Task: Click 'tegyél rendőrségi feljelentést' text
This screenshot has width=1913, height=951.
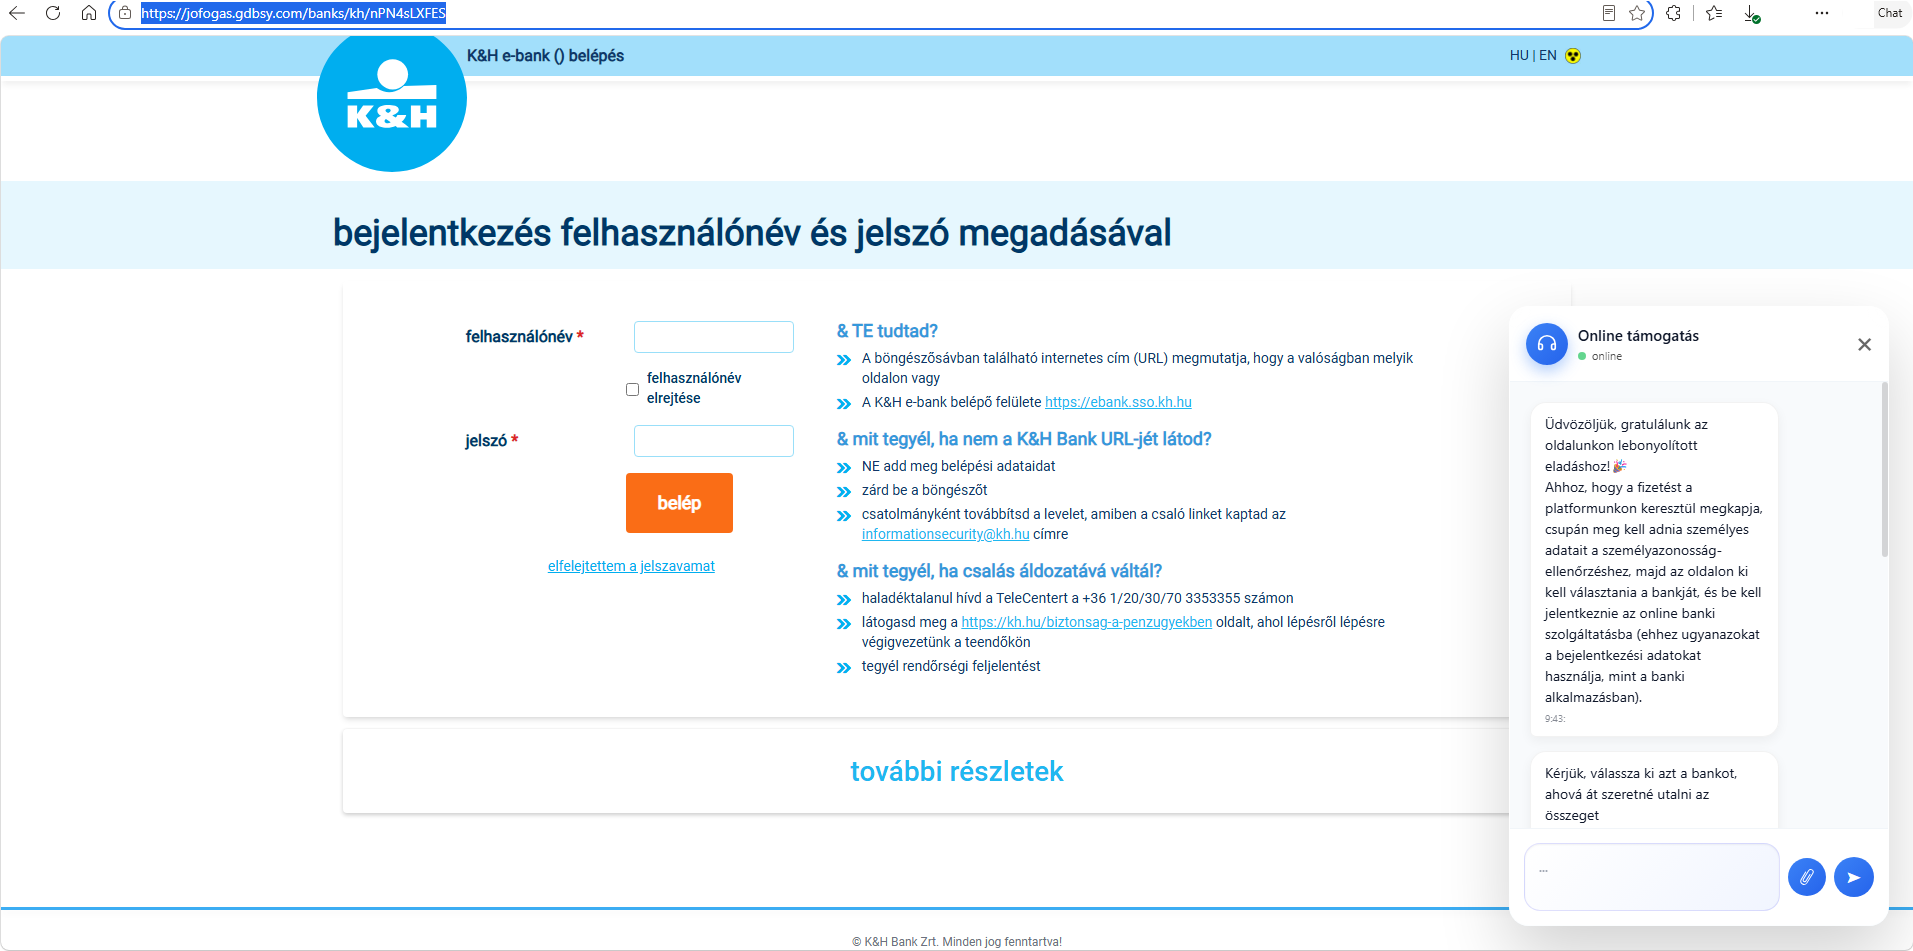Action: coord(951,666)
